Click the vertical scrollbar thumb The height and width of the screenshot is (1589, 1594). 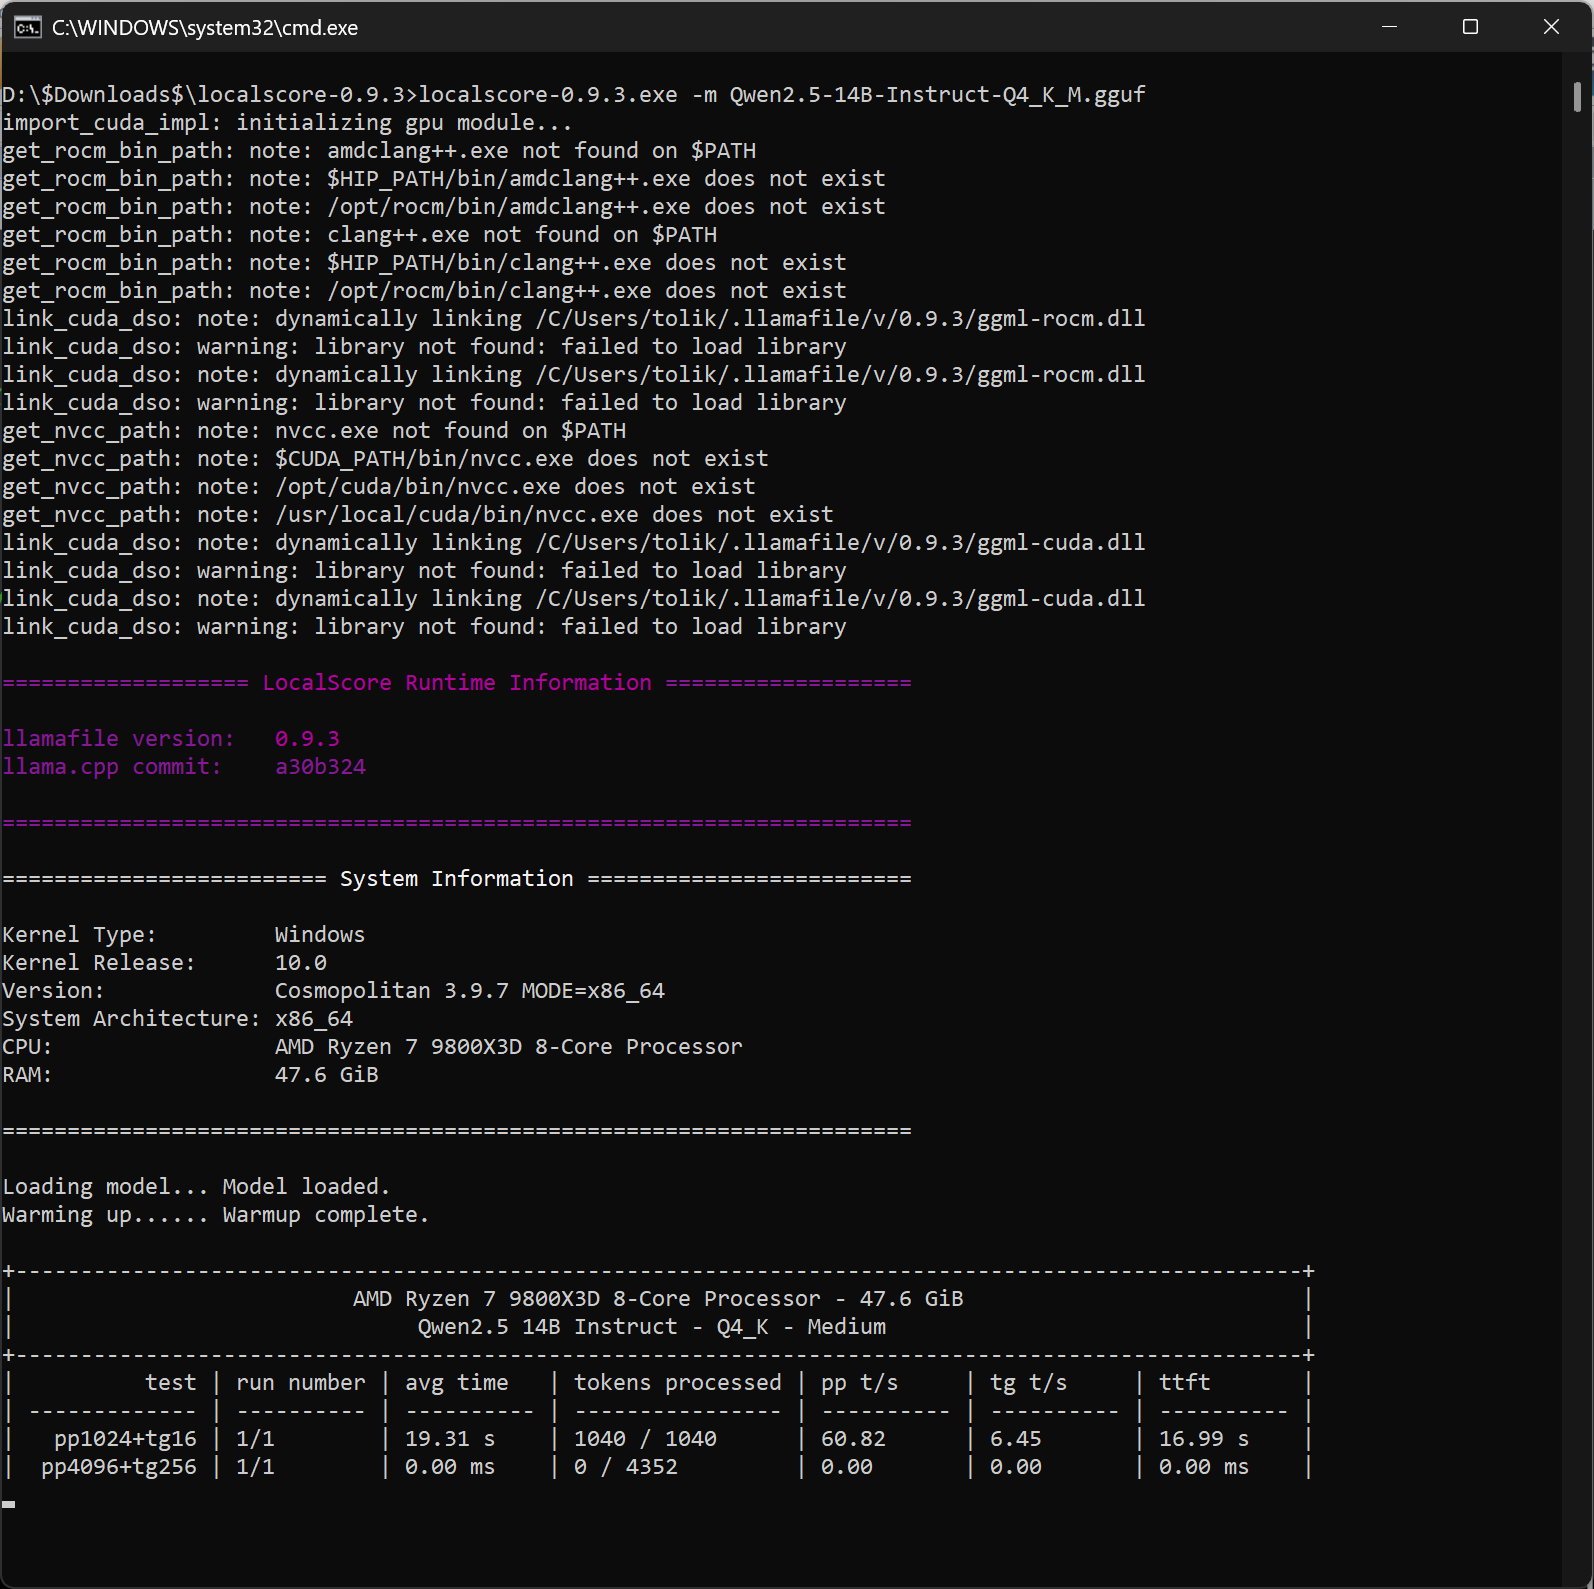pos(1577,97)
